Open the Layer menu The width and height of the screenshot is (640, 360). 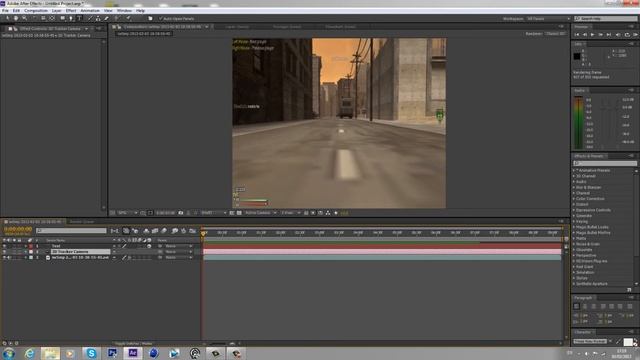[x=57, y=11]
